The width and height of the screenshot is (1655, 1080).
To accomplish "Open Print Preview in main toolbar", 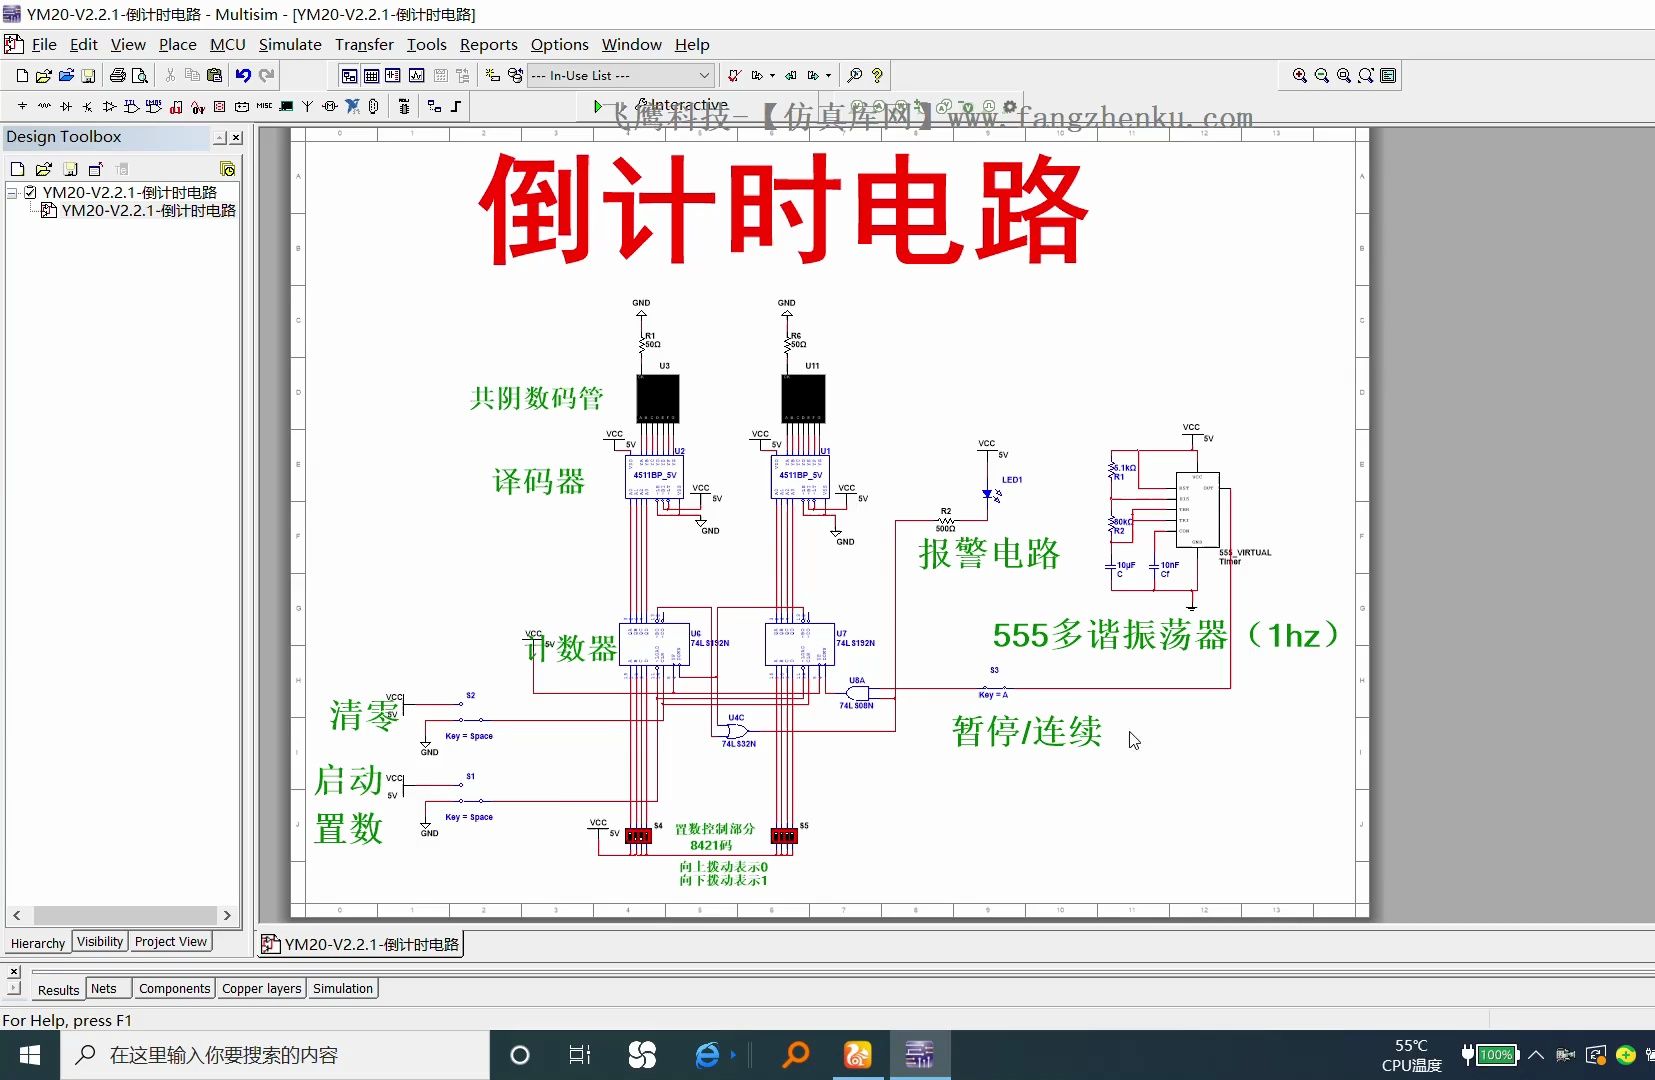I will click(x=140, y=76).
